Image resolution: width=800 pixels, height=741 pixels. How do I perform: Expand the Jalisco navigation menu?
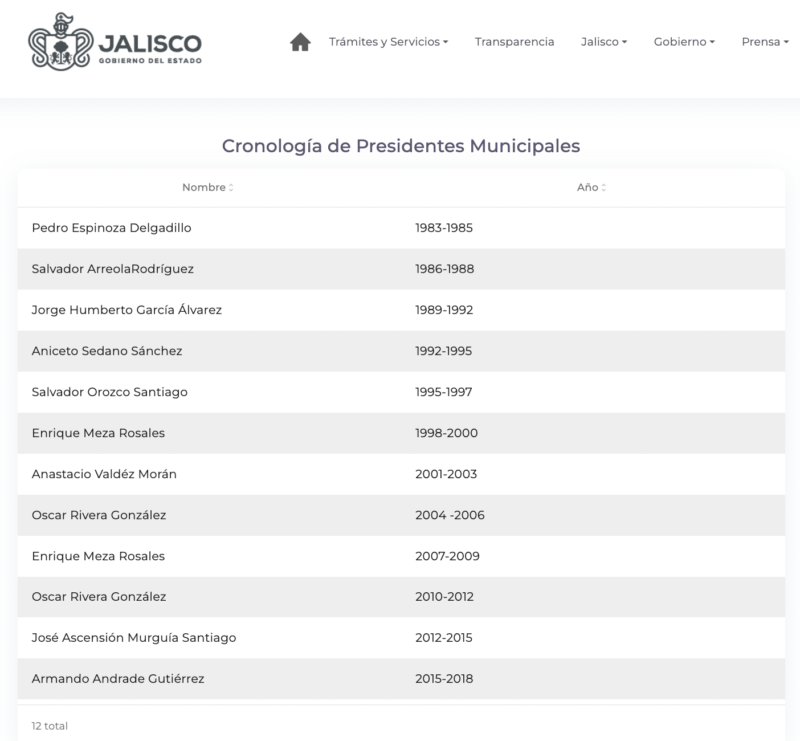[603, 42]
